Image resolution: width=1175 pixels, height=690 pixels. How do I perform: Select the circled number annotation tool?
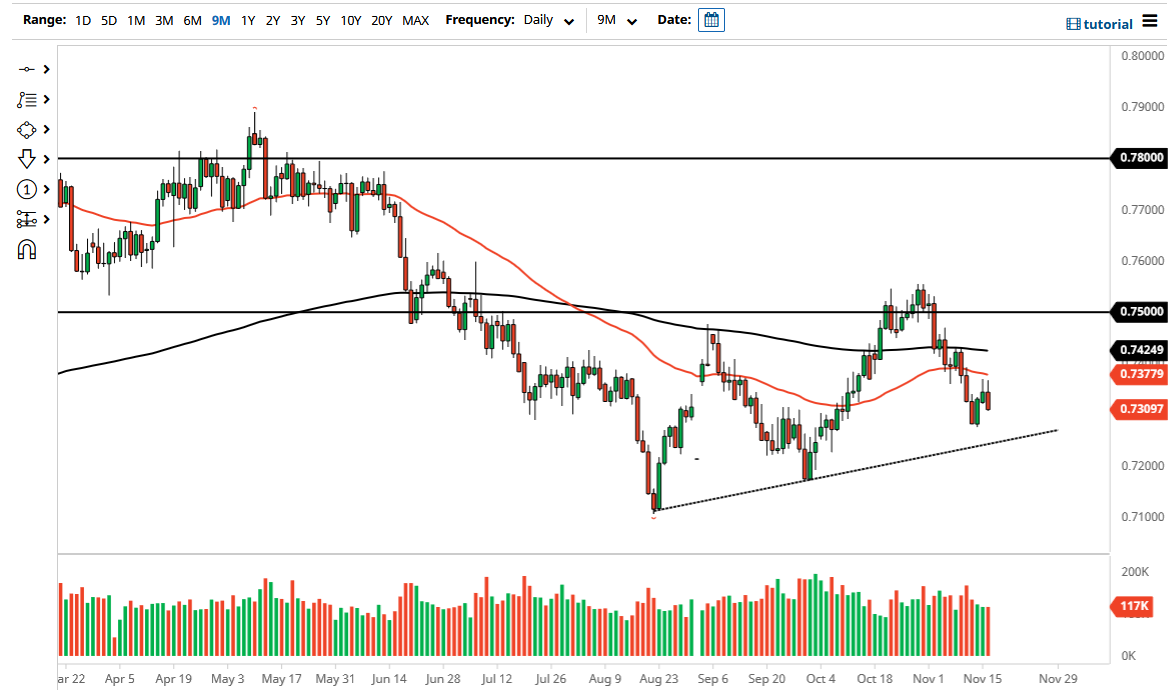coord(27,189)
